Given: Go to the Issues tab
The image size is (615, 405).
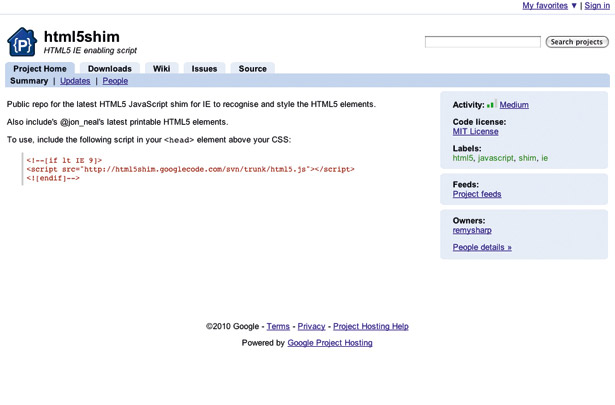Looking at the screenshot, I should (204, 68).
